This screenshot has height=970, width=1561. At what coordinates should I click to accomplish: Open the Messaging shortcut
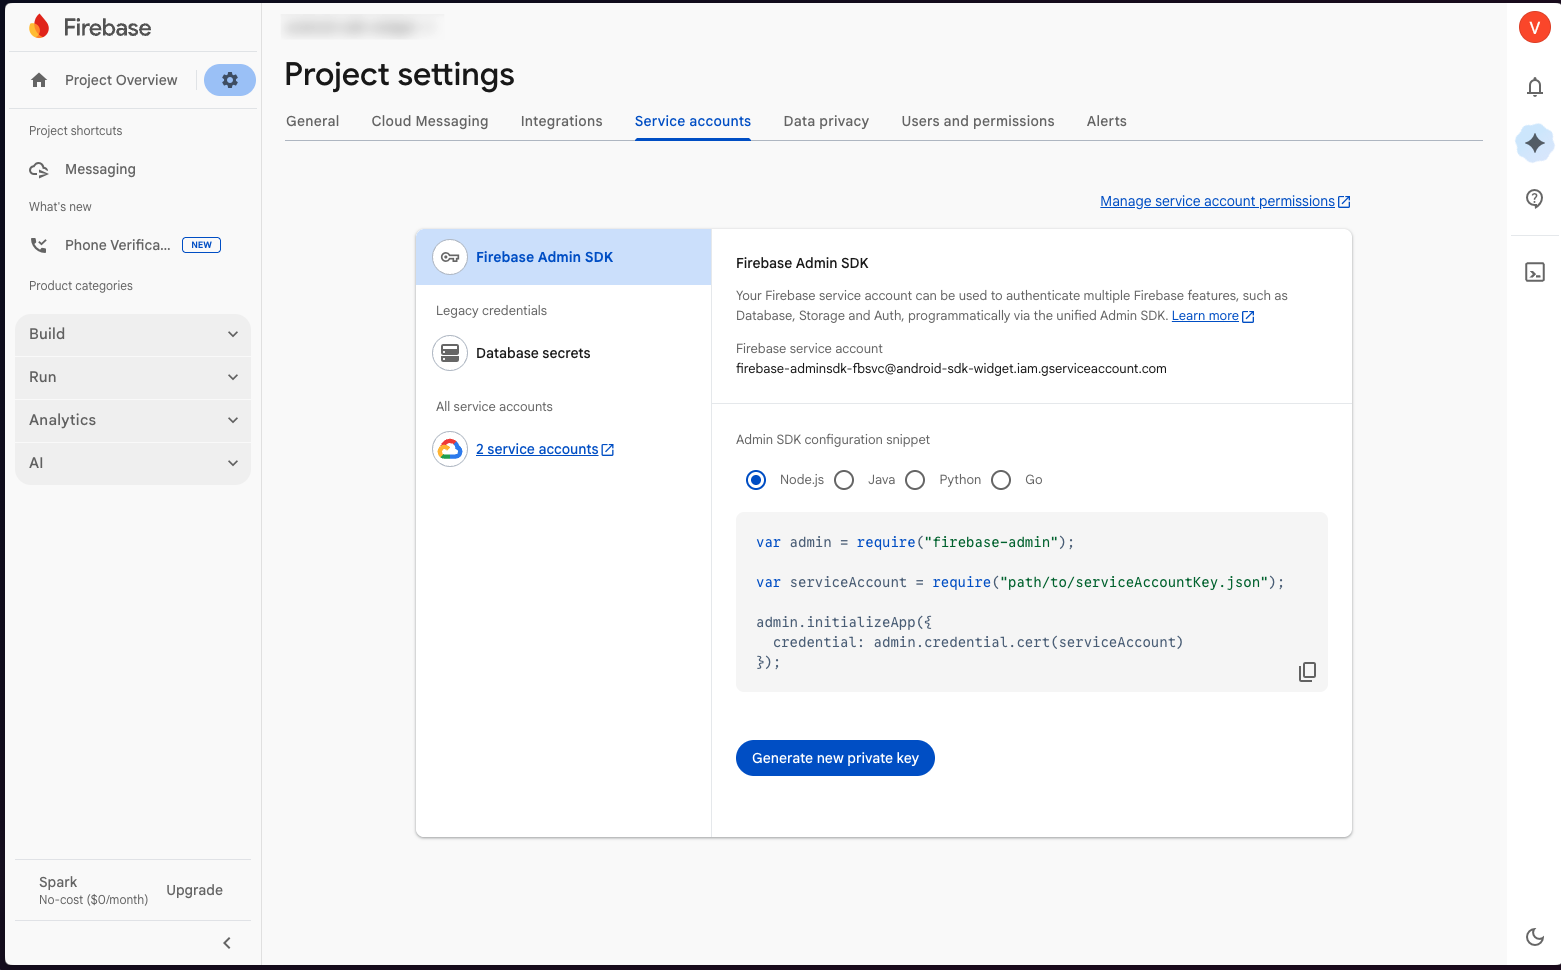98,169
